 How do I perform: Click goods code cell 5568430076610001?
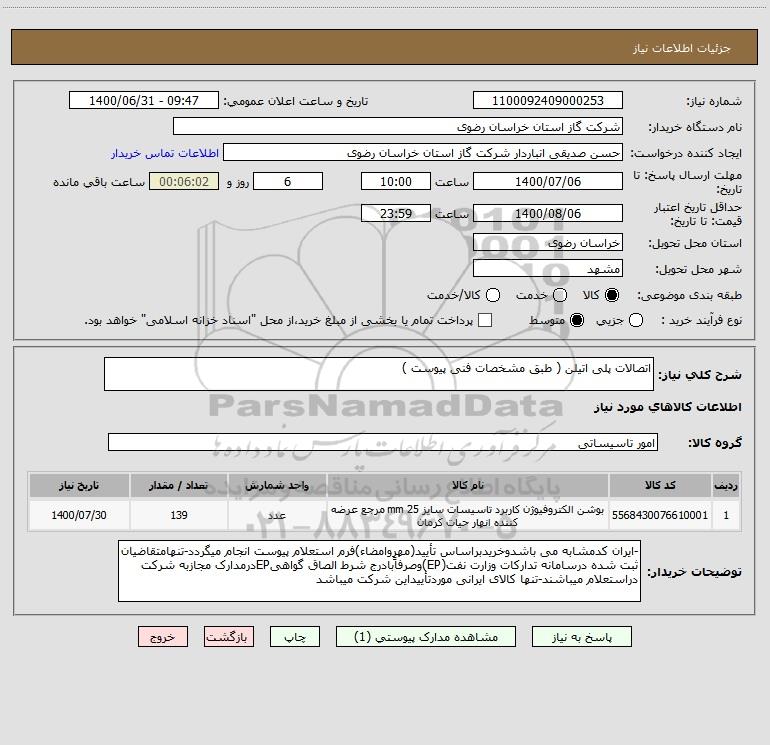click(x=660, y=515)
